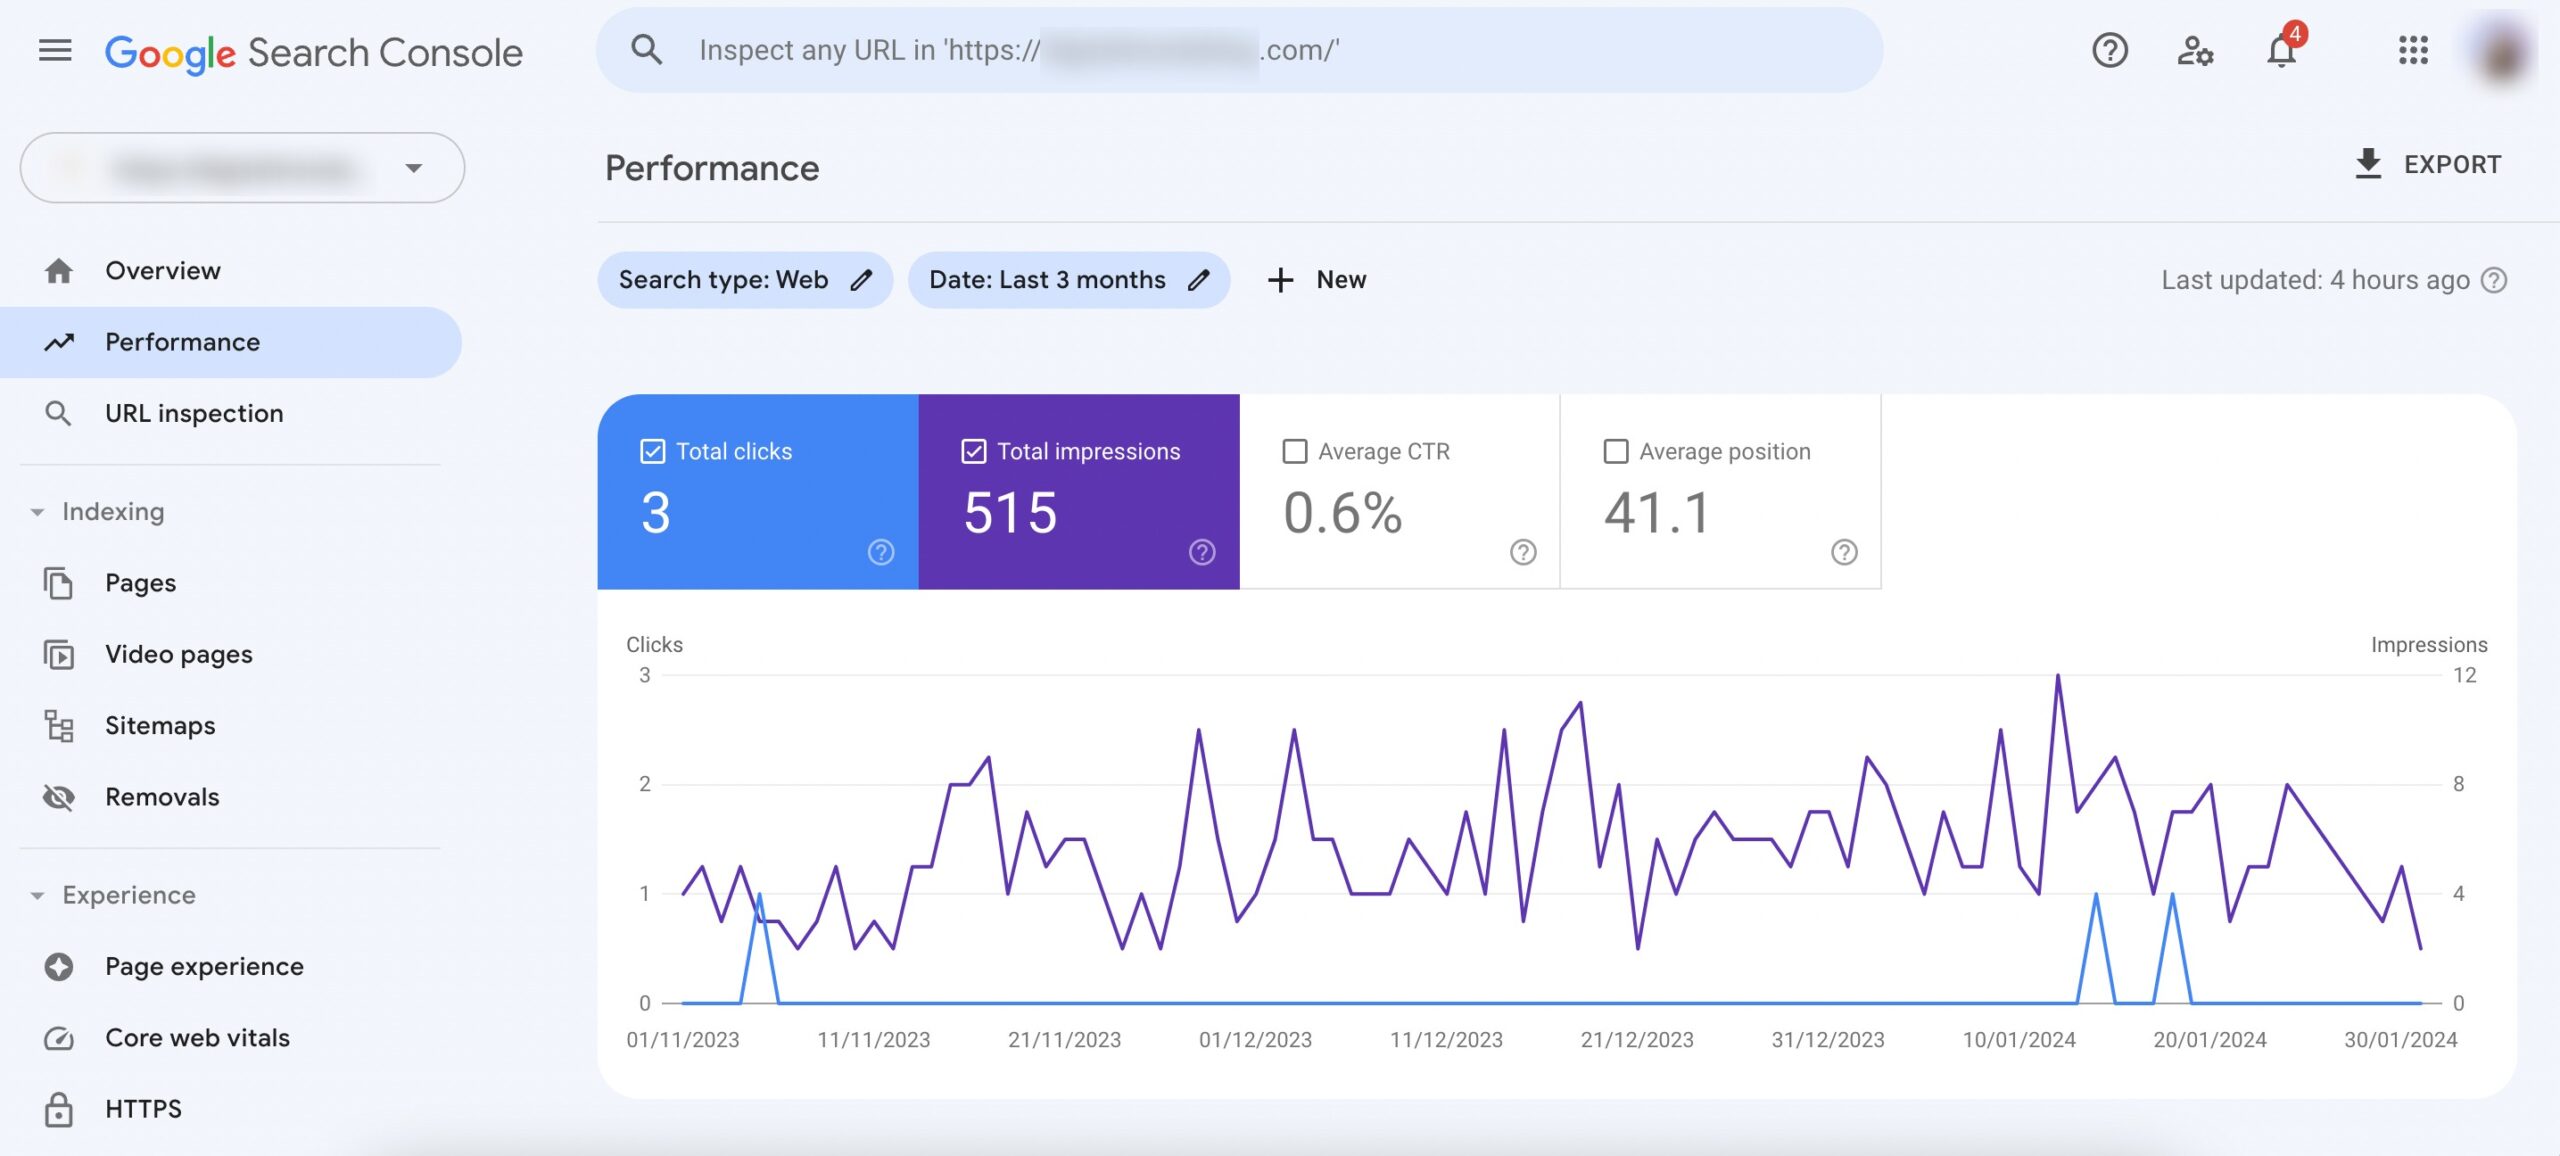Click the help icon next to Total impressions
This screenshot has height=1156, width=2560.
tap(1203, 554)
